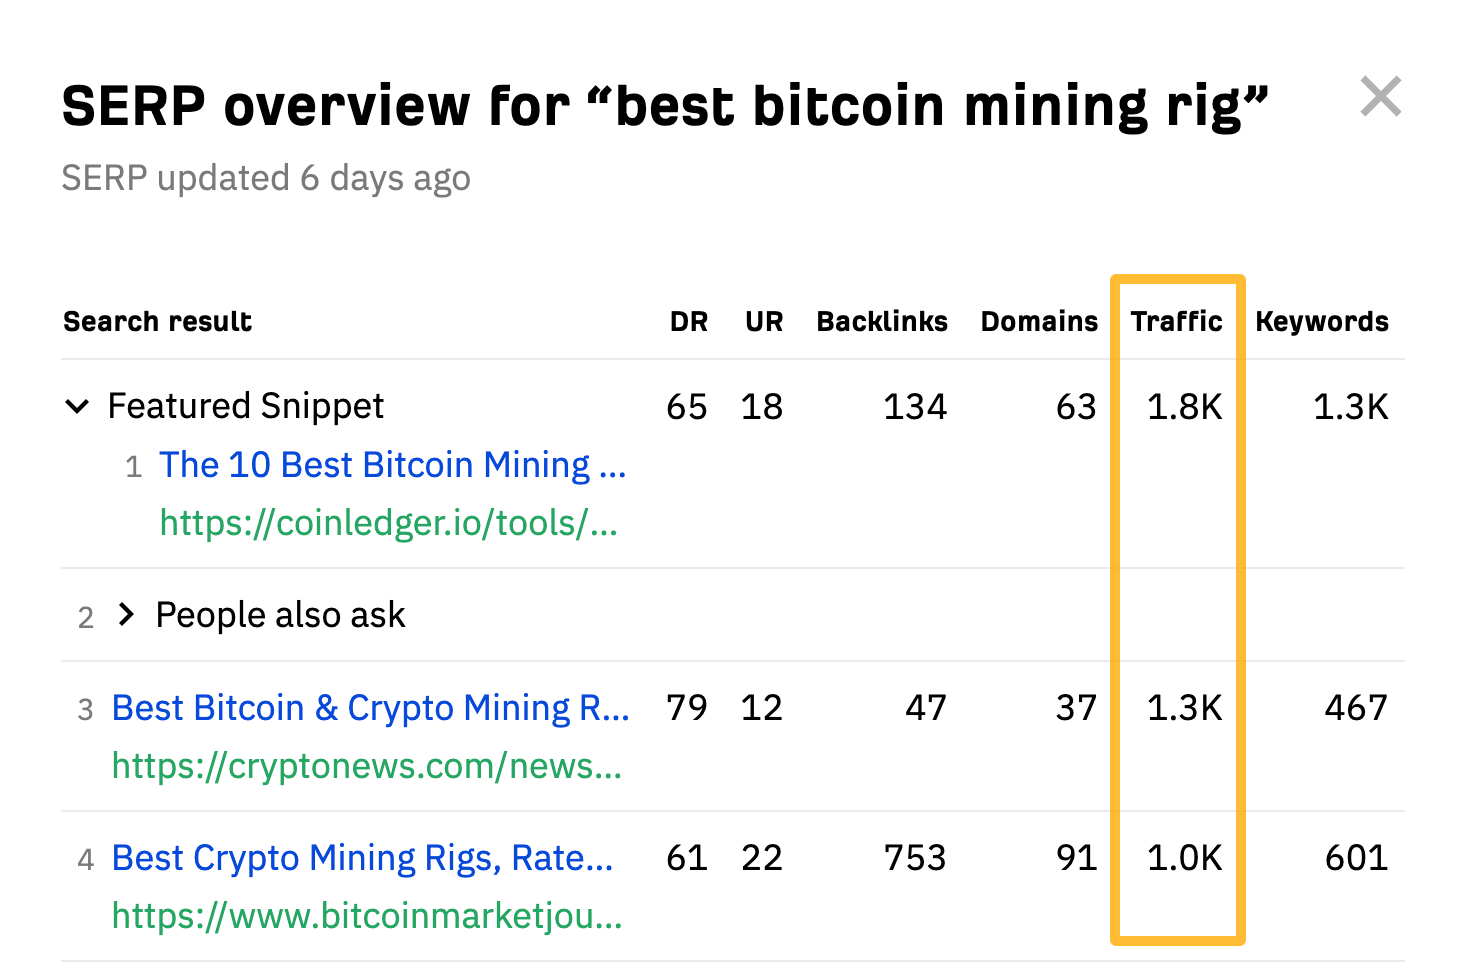Select the 1.8K Traffic value
This screenshot has width=1470, height=964.
(x=1184, y=406)
